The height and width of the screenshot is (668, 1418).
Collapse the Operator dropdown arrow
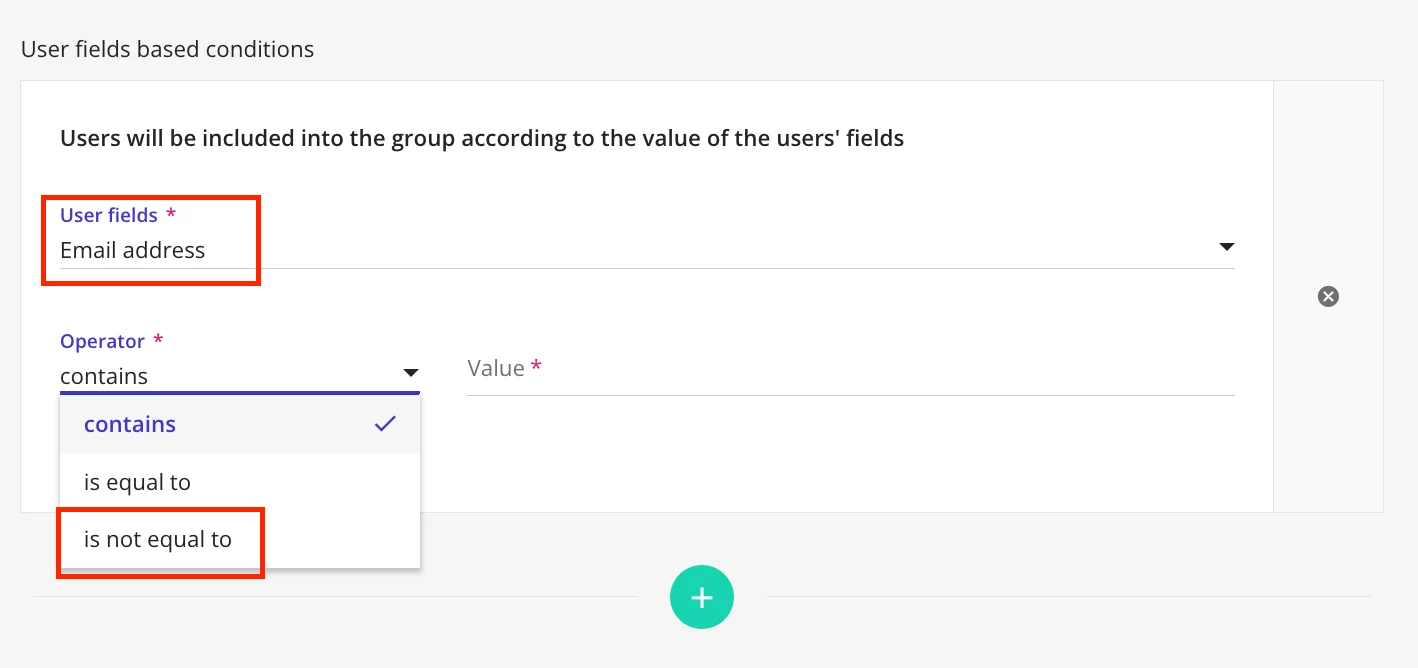[x=410, y=373]
